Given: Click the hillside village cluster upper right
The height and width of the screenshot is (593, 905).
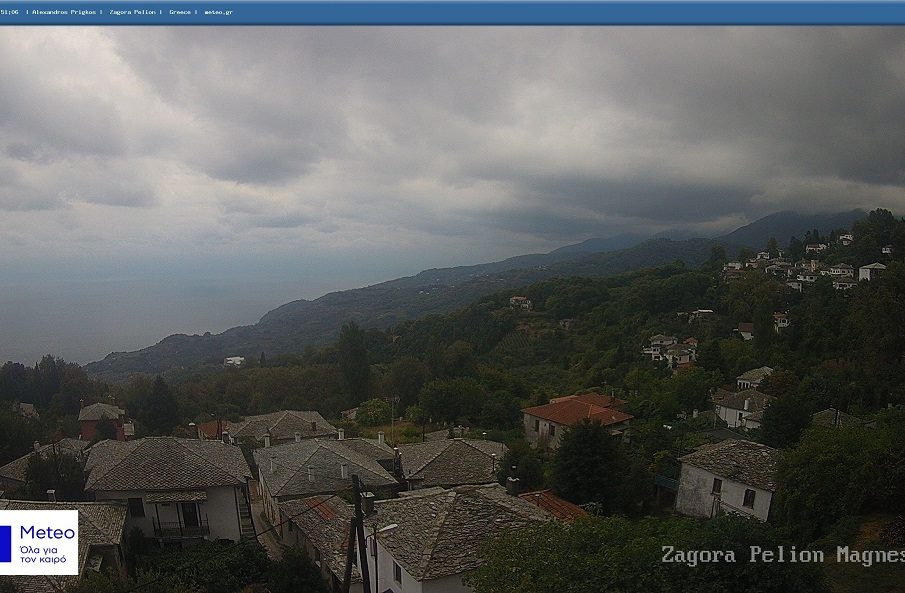Looking at the screenshot, I should (x=800, y=268).
